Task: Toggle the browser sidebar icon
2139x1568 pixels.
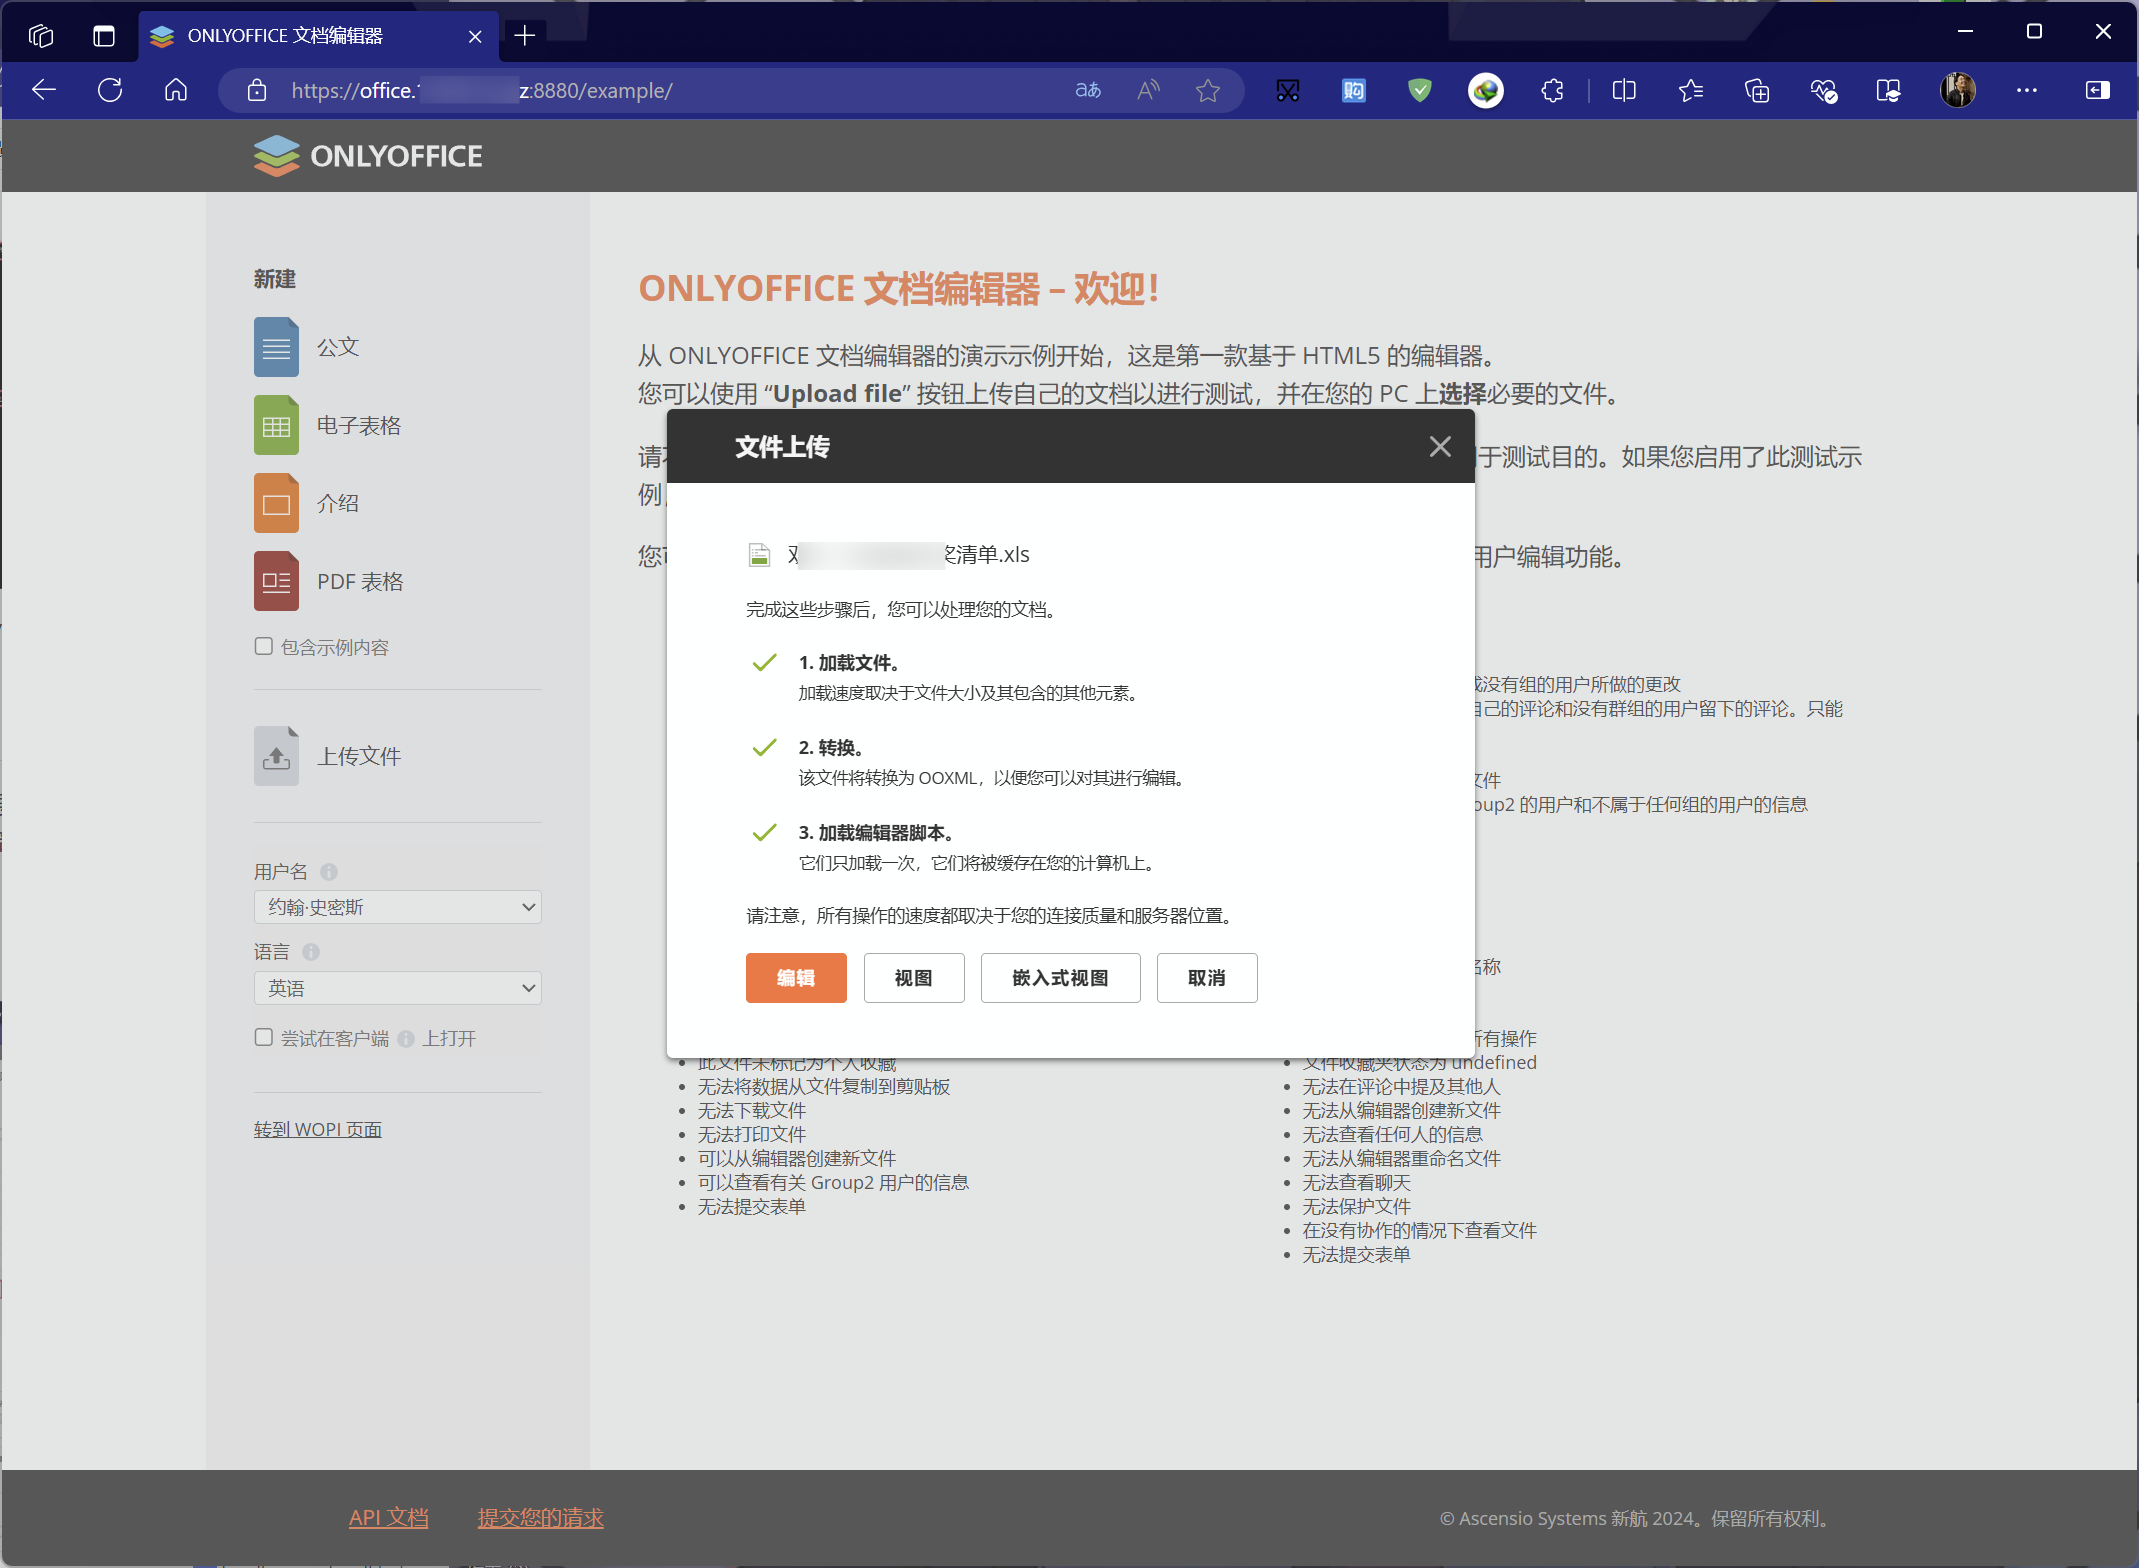Action: (2097, 91)
